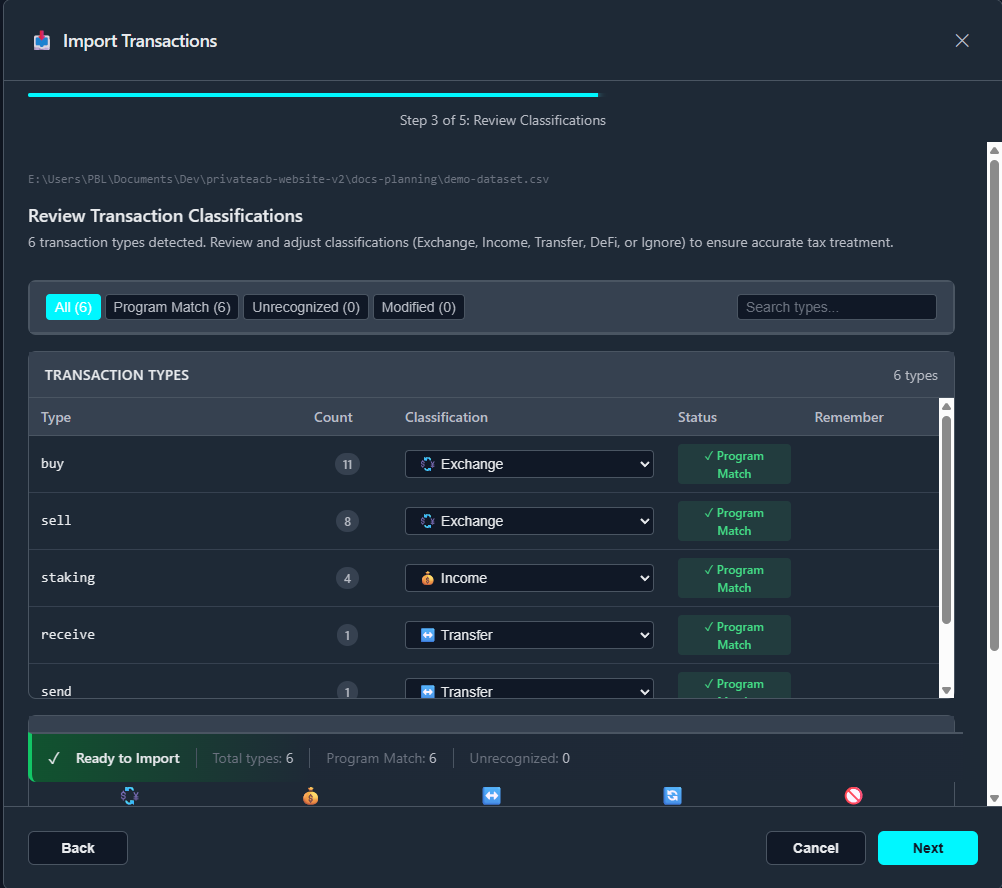Click the Transfer arrows legend icon
The width and height of the screenshot is (1002, 888).
pyautogui.click(x=491, y=795)
